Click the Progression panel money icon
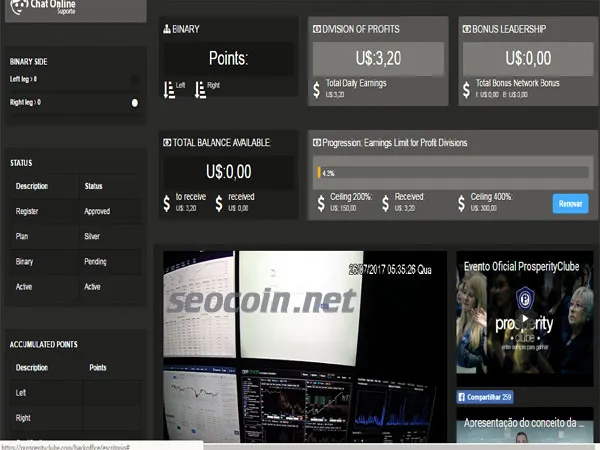The image size is (600, 450). tap(317, 143)
